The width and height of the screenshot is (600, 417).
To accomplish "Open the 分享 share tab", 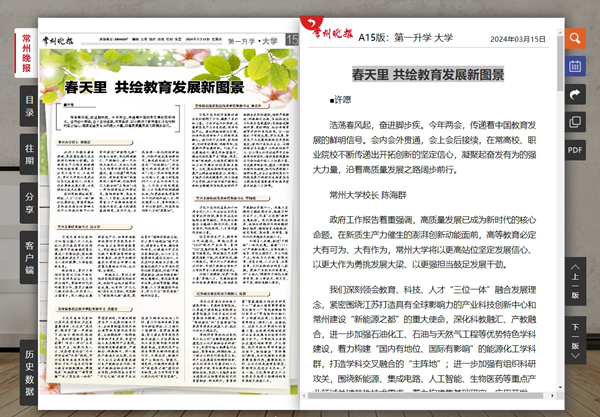I will click(29, 203).
